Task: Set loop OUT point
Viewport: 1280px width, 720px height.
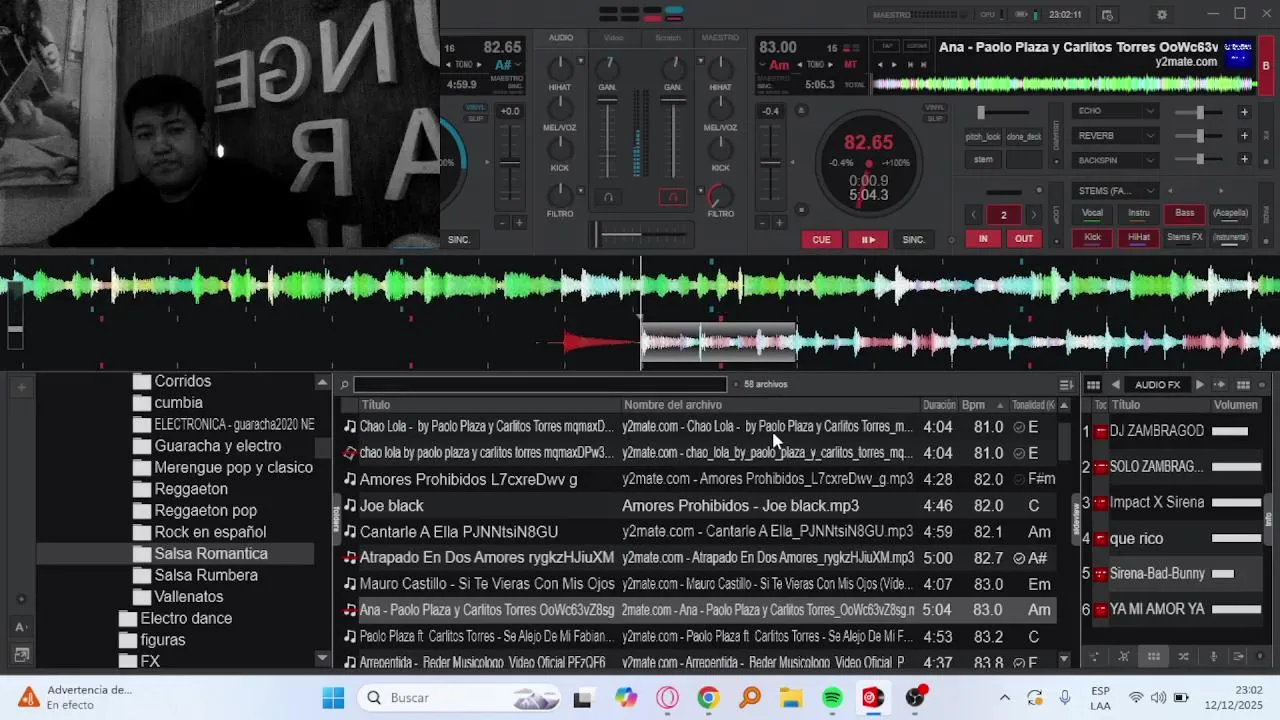Action: pos(1024,239)
